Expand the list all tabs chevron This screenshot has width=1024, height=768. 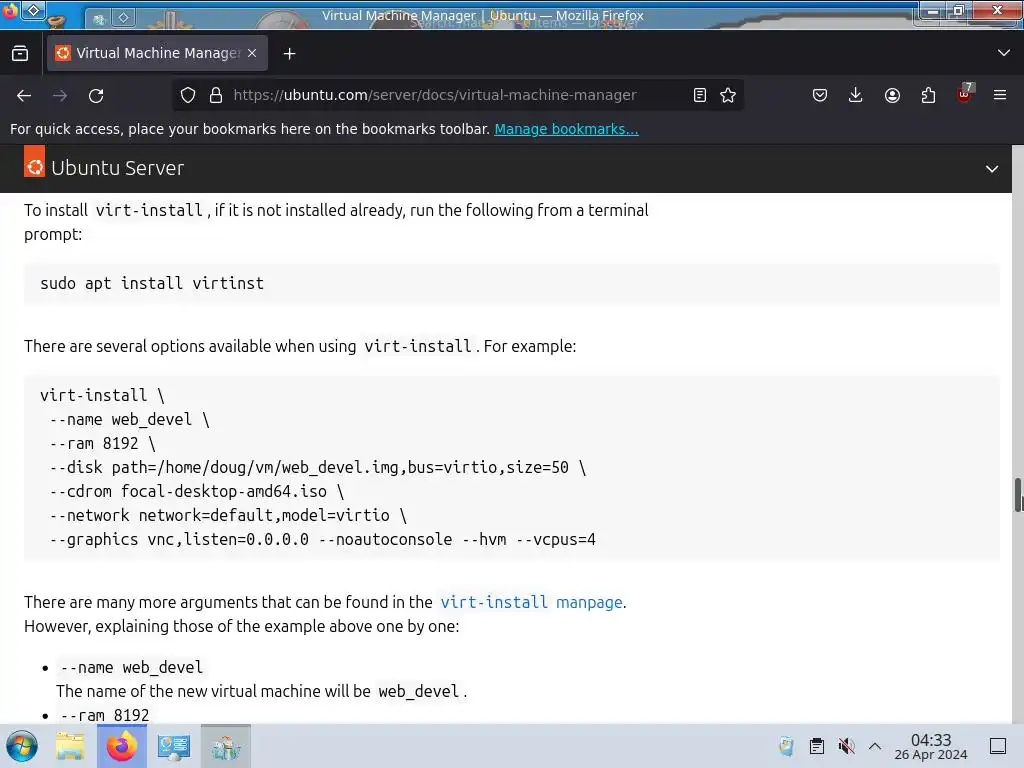coord(1004,53)
